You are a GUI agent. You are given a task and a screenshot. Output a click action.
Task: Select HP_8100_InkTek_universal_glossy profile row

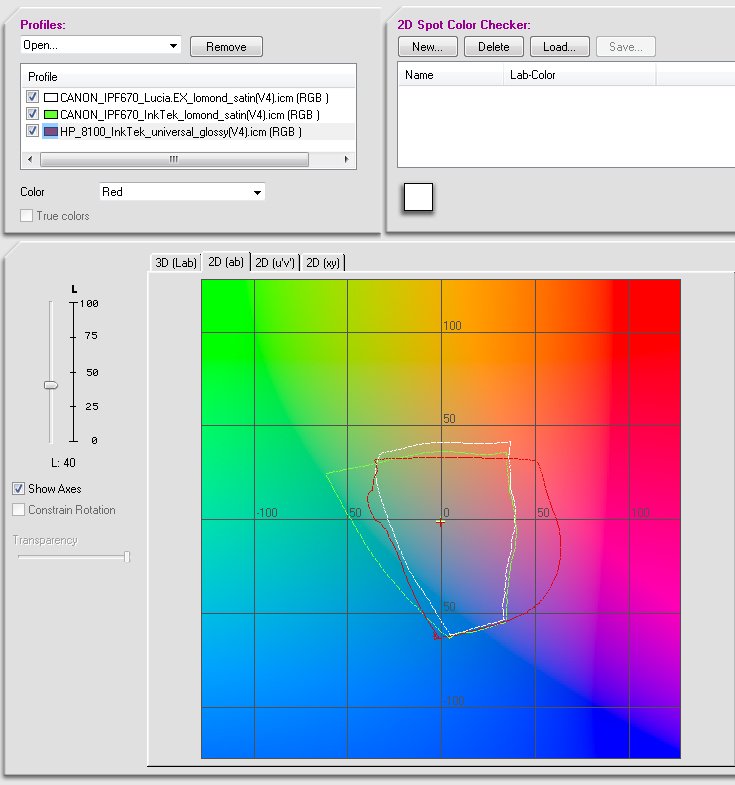188,132
